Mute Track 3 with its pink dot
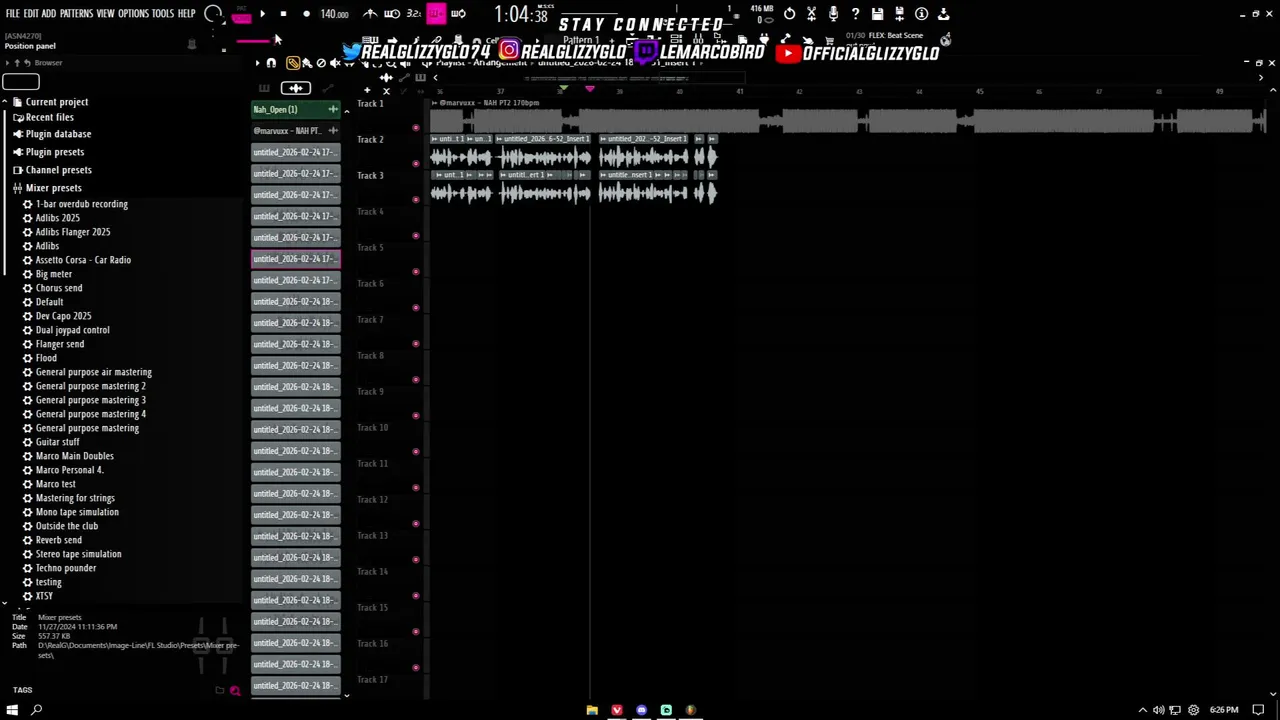This screenshot has height=720, width=1280. pyautogui.click(x=416, y=200)
